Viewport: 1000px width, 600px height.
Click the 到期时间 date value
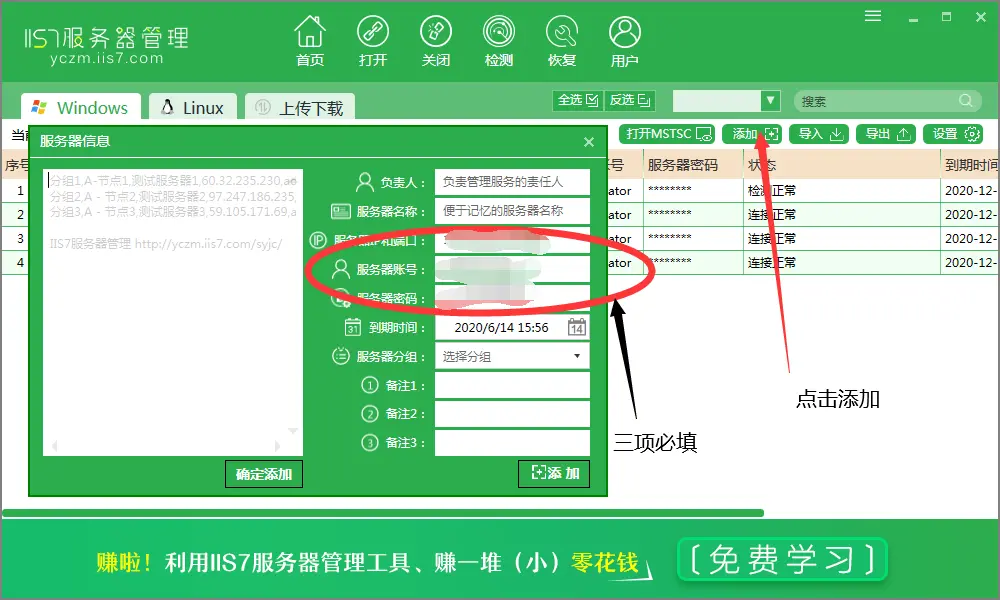tap(501, 328)
